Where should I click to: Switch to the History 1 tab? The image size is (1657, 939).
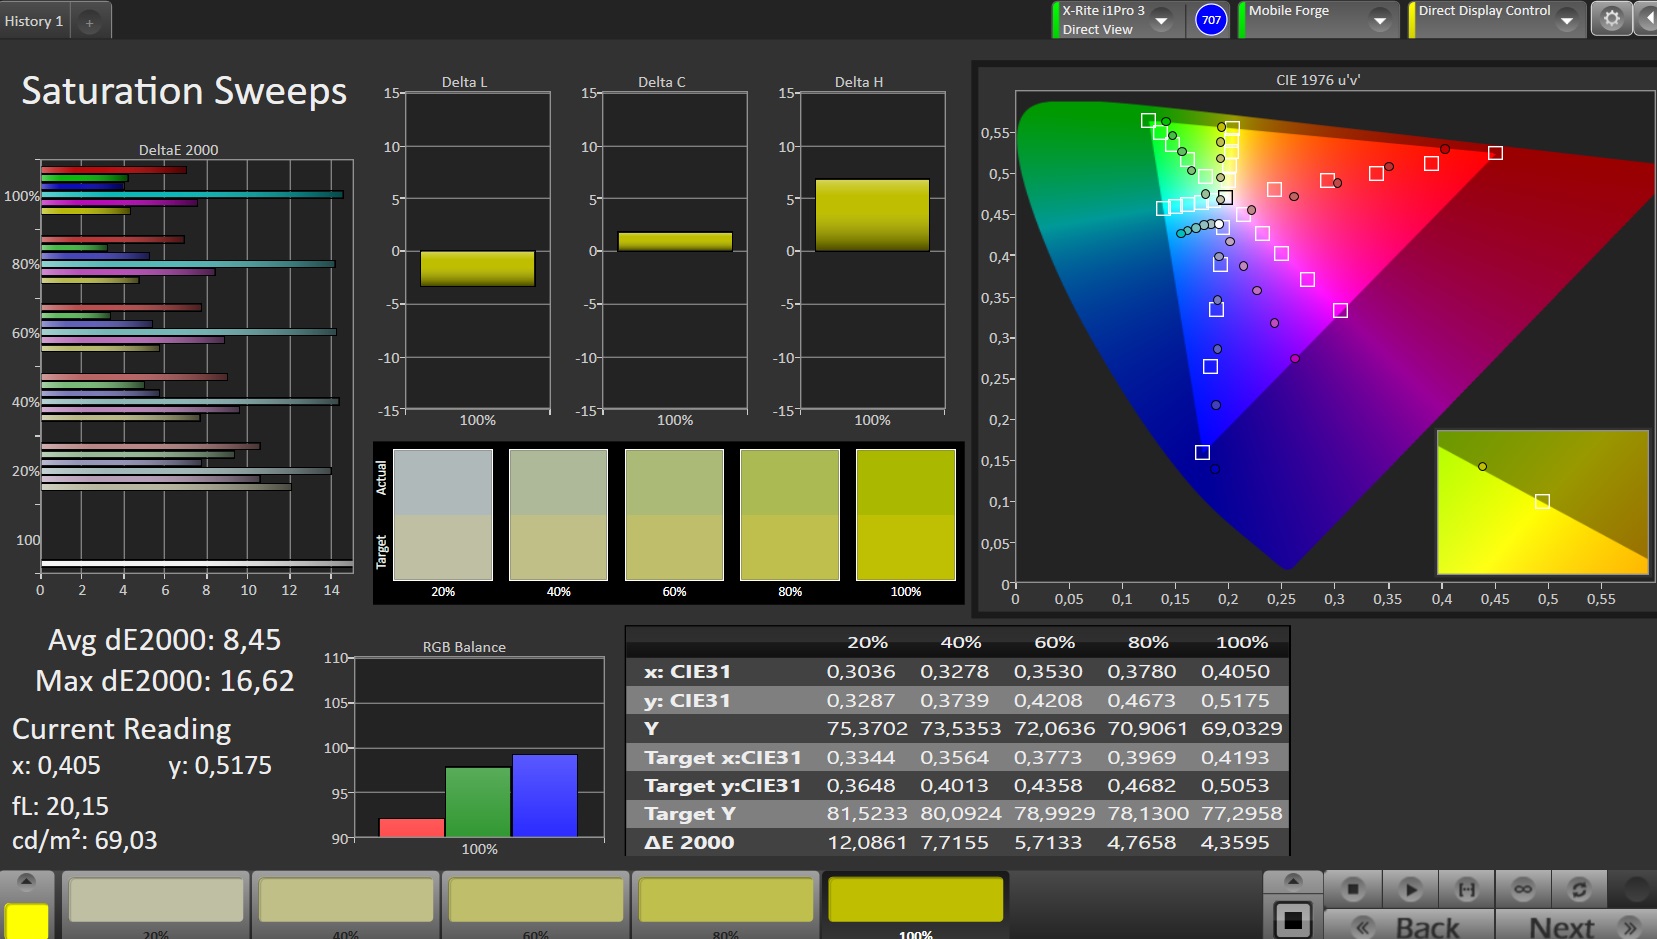coord(34,21)
